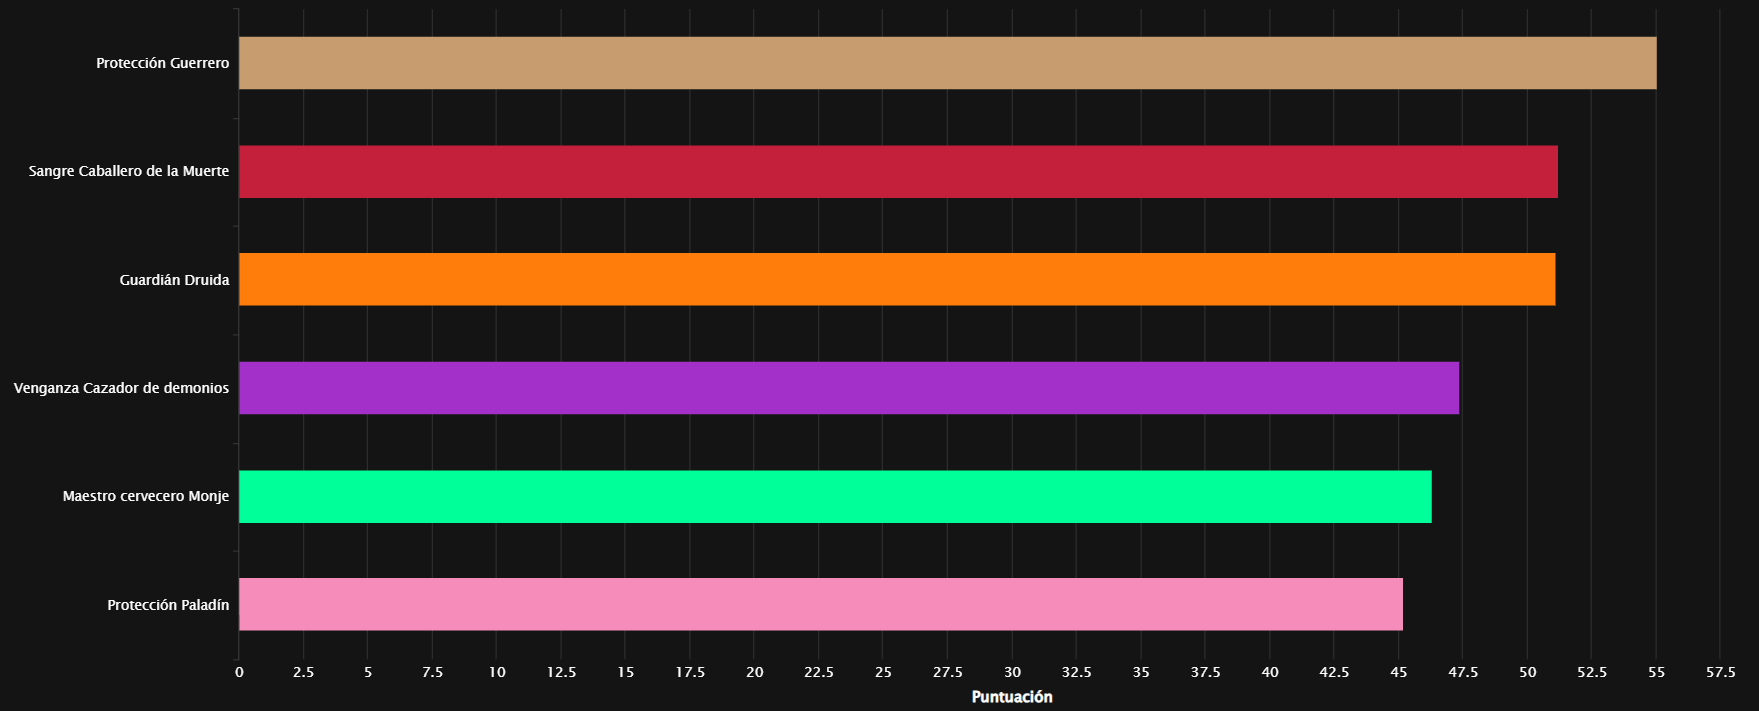1759x711 pixels.
Task: Click the '35' x-axis tick label
Action: [x=1141, y=672]
